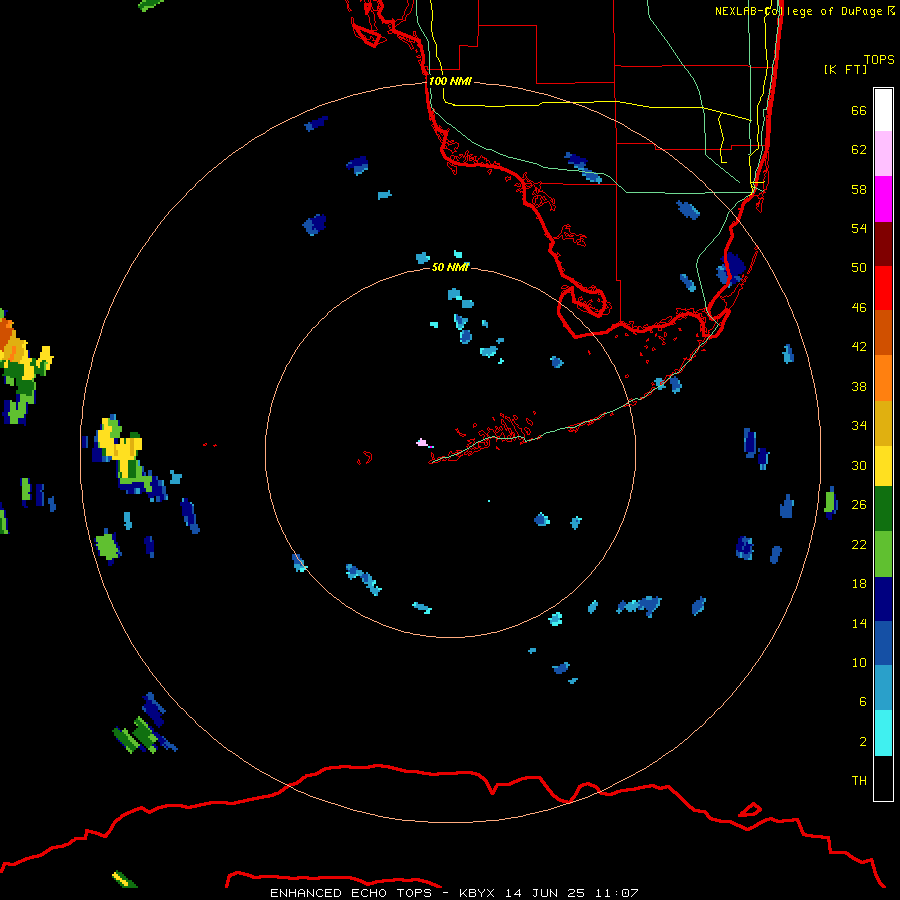Click the 30 legend value
Image resolution: width=900 pixels, height=900 pixels.
(859, 465)
